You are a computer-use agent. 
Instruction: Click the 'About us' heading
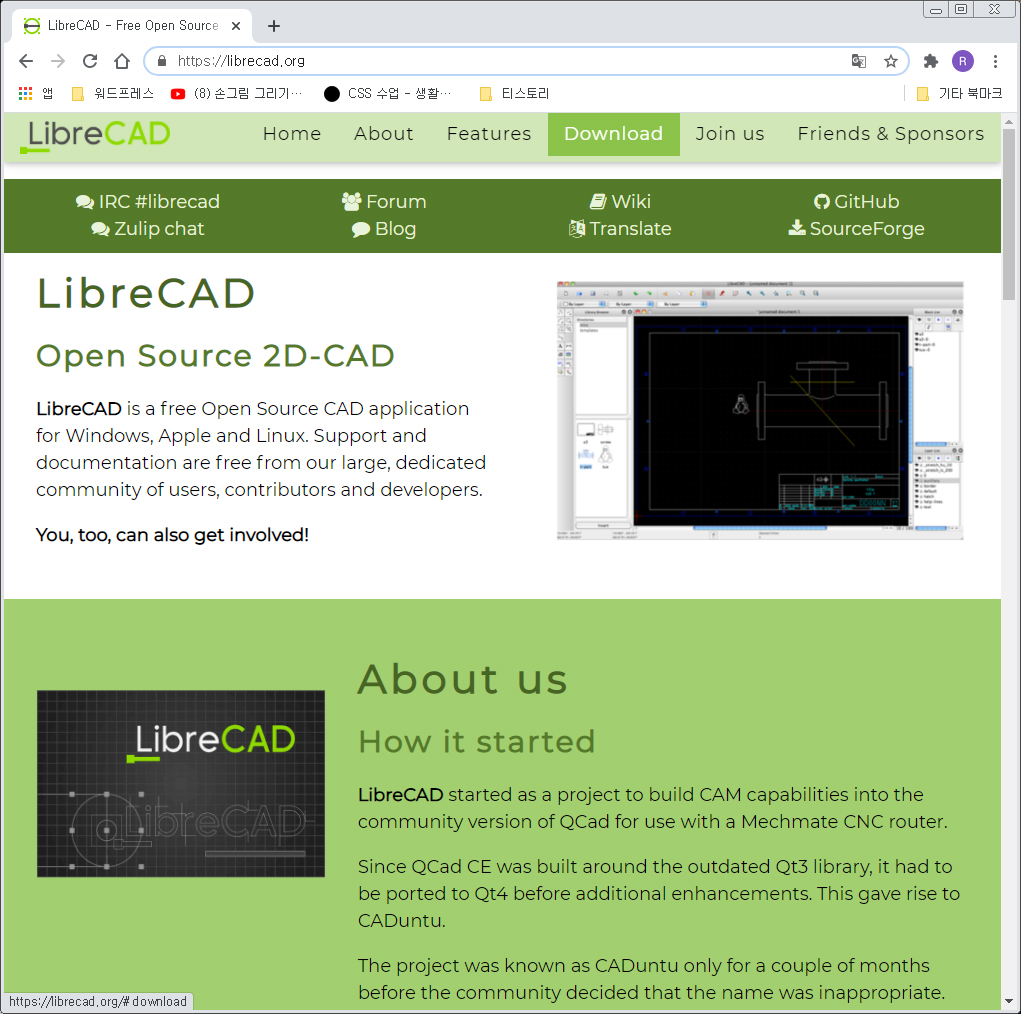(463, 679)
